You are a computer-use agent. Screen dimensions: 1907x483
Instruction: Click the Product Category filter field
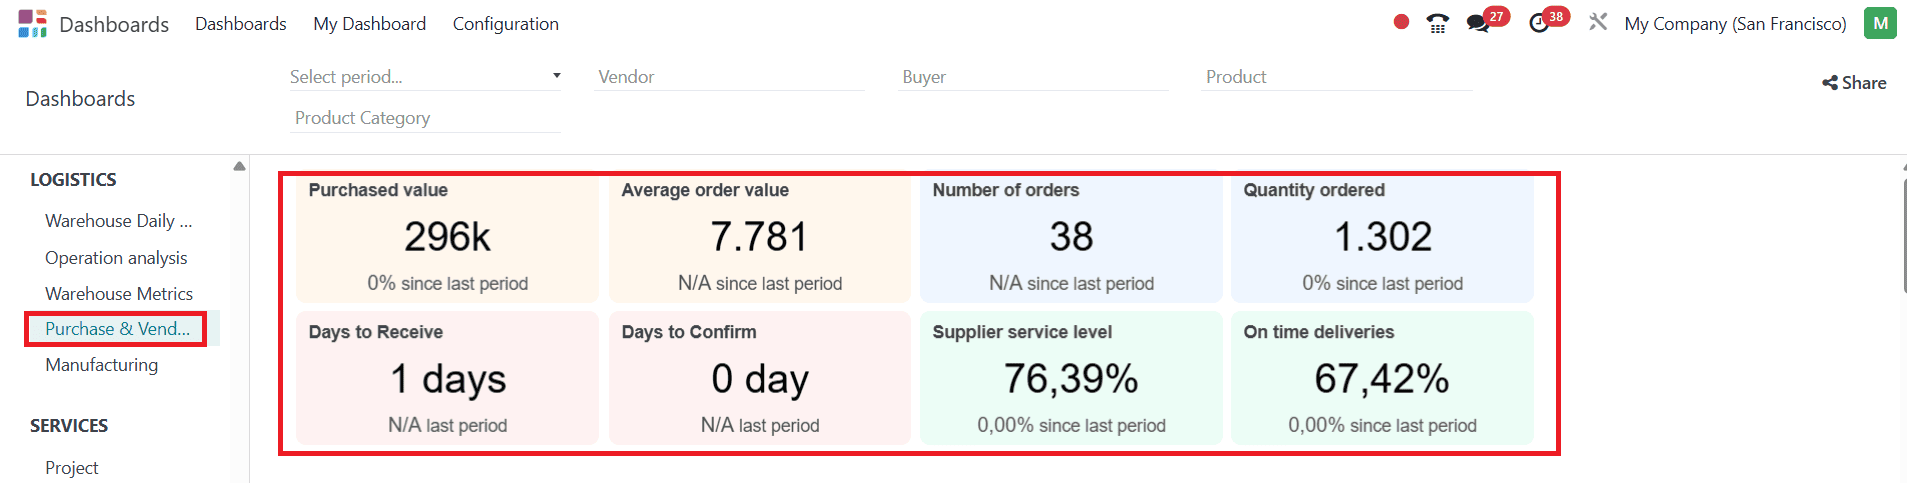pos(424,118)
